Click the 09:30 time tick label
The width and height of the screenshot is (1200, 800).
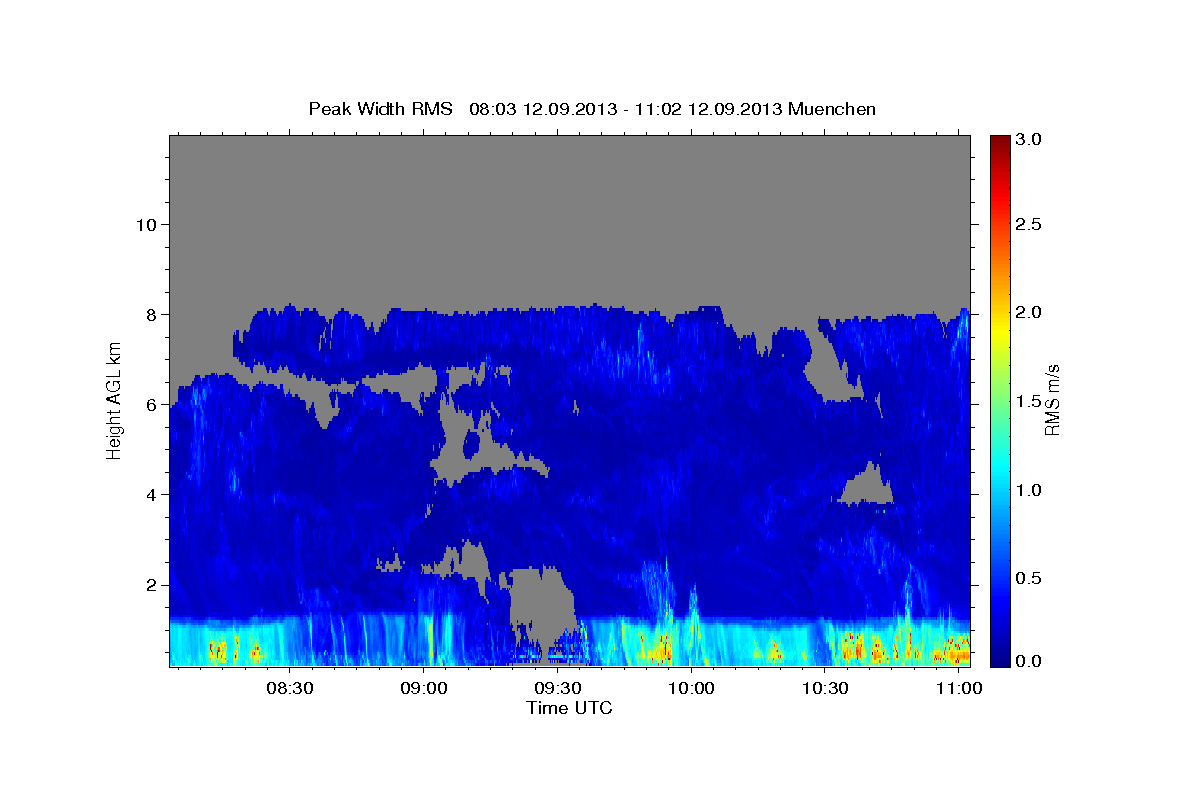557,689
